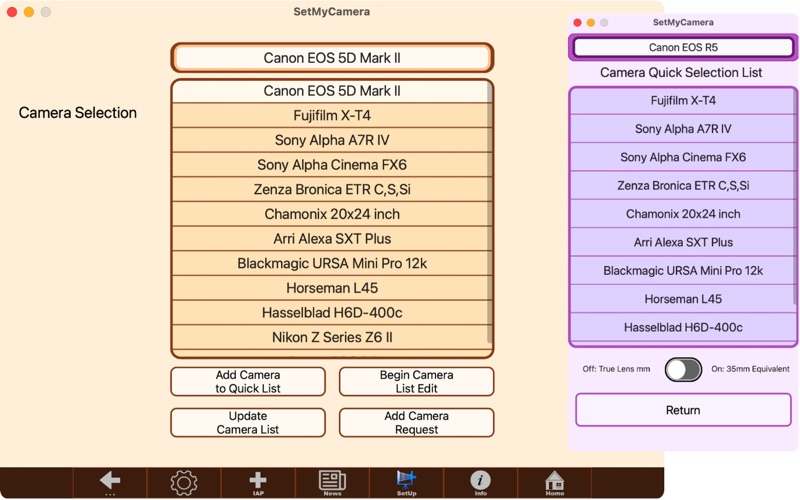Minimize the purple SetMyCamera window
This screenshot has height=500, width=800.
pyautogui.click(x=591, y=22)
